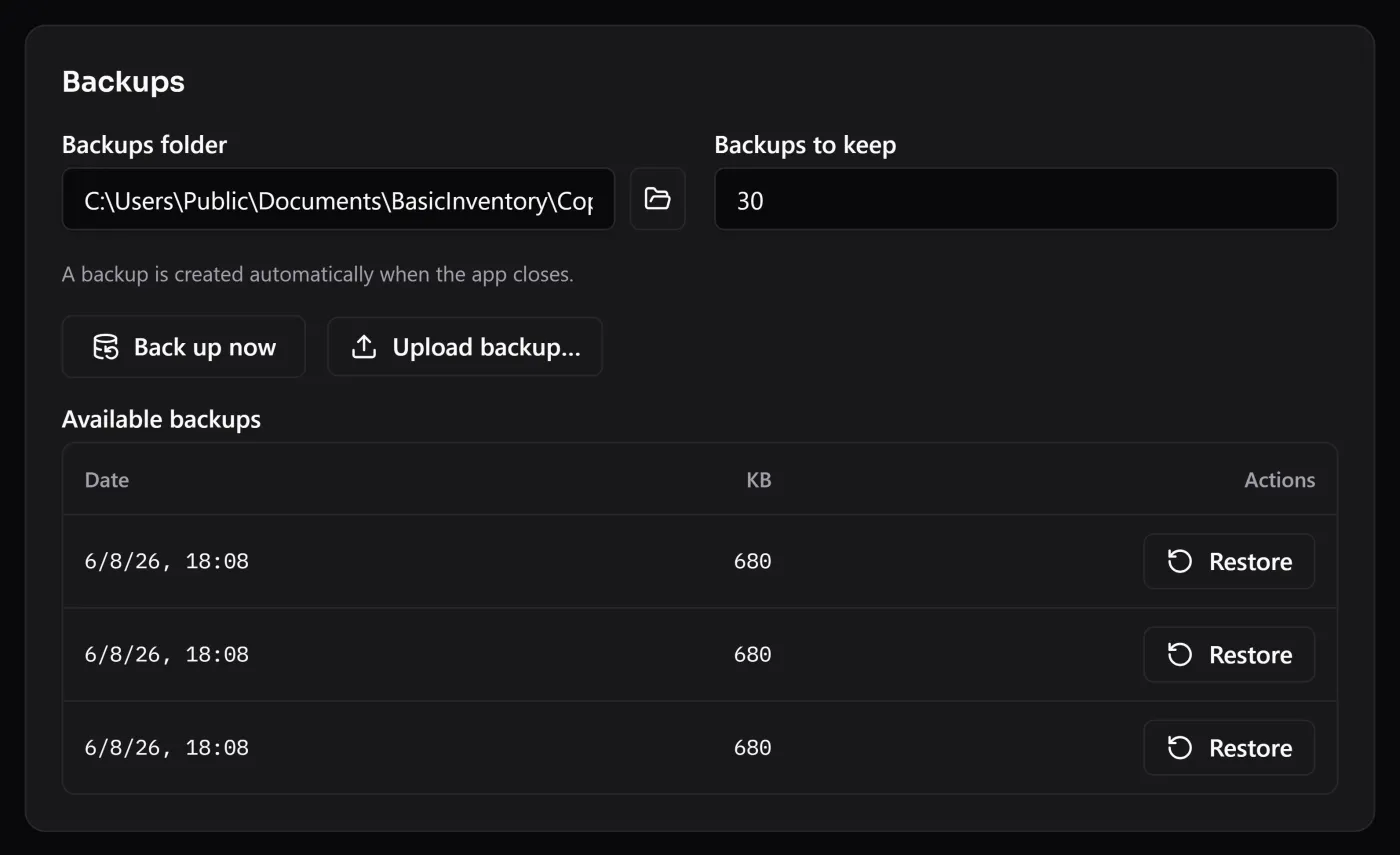The width and height of the screenshot is (1400, 855).
Task: Click the Backups folder path field
Action: pyautogui.click(x=338, y=199)
